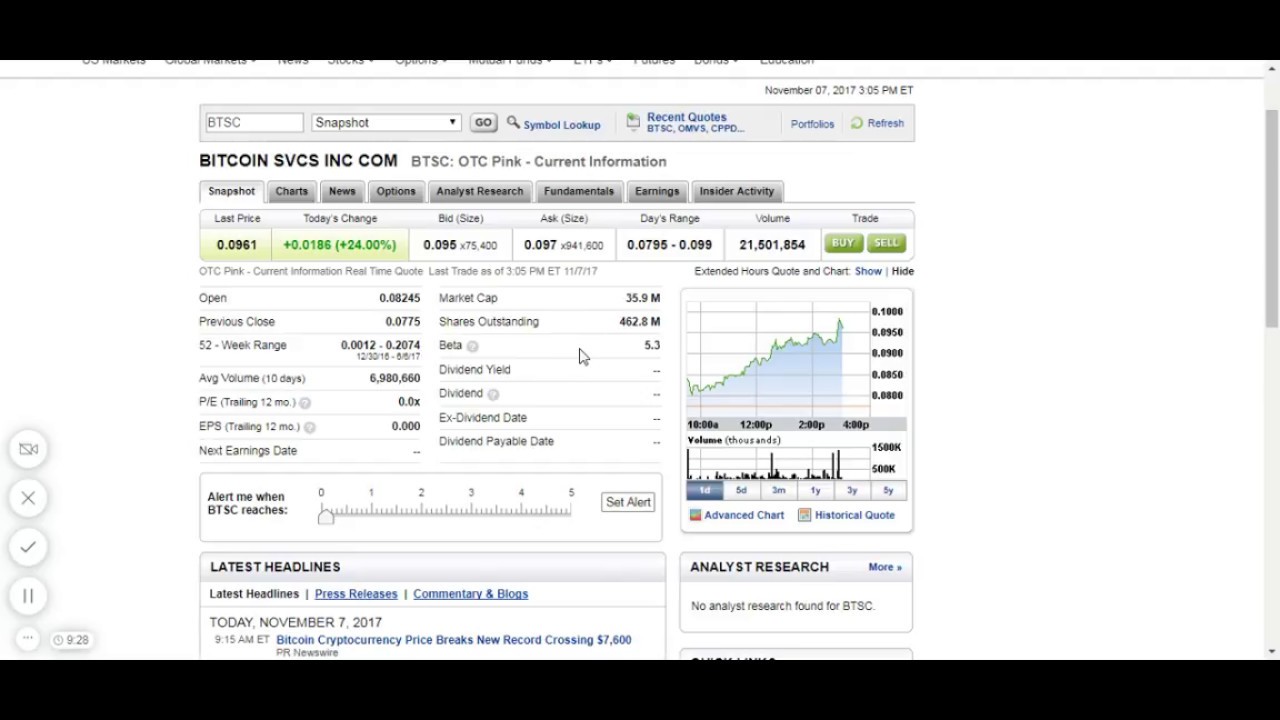This screenshot has width=1280, height=720.
Task: Click More » in Analyst Research
Action: tap(885, 567)
